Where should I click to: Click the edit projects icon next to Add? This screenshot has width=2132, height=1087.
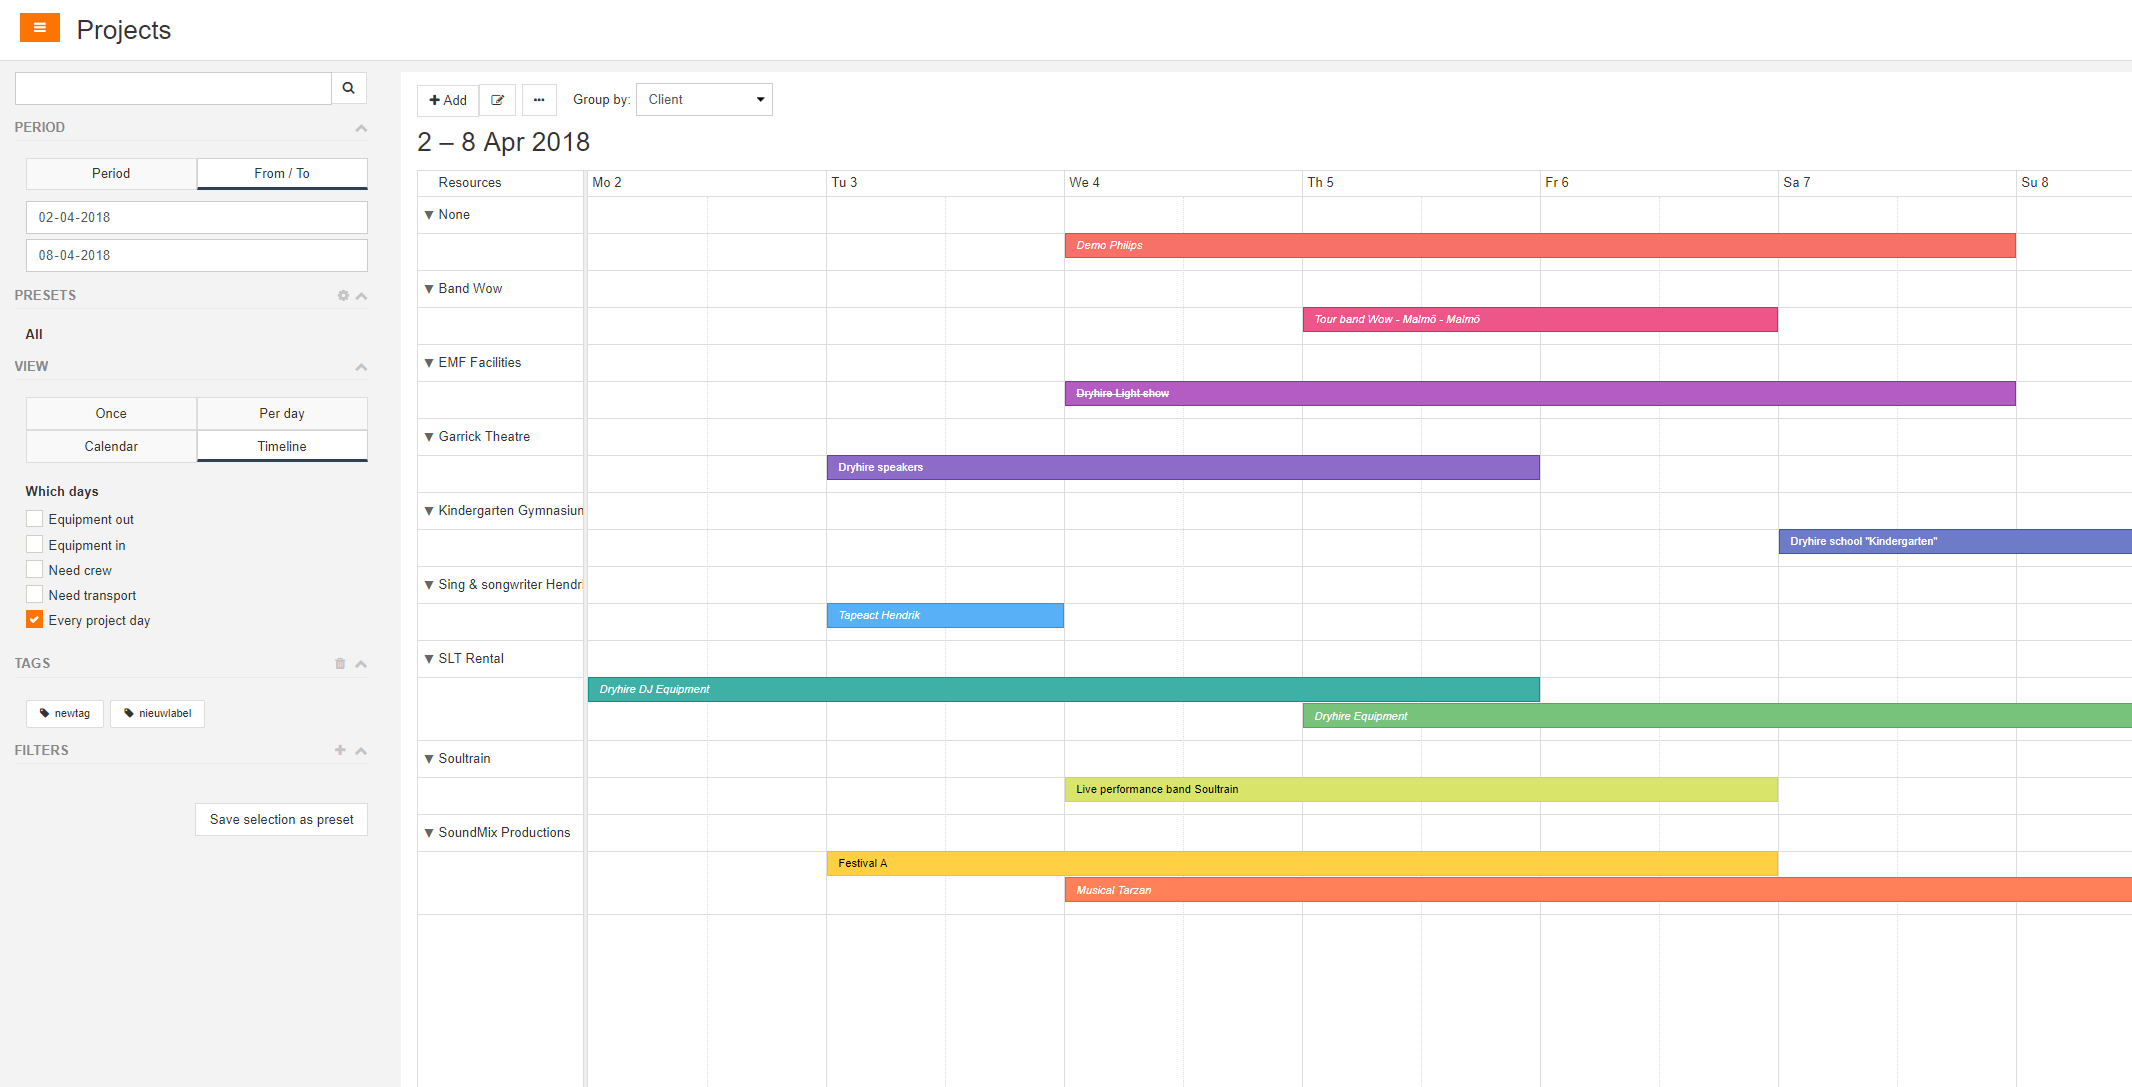point(497,100)
